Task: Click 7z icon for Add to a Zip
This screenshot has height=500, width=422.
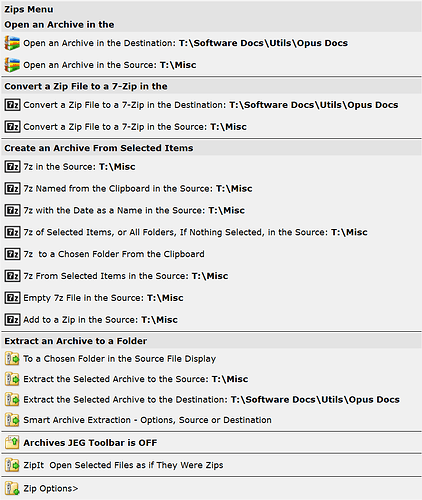Action: click(x=12, y=320)
